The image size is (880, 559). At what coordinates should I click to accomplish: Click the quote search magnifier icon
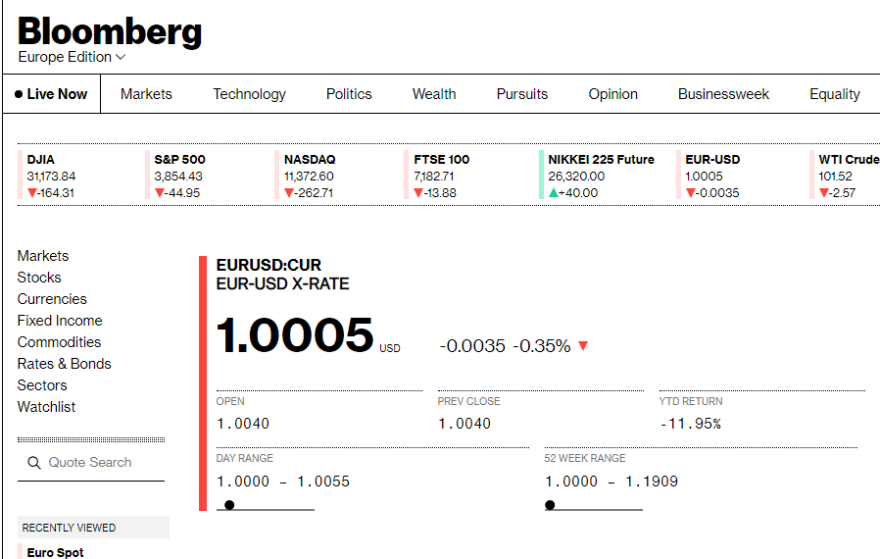[x=34, y=463]
